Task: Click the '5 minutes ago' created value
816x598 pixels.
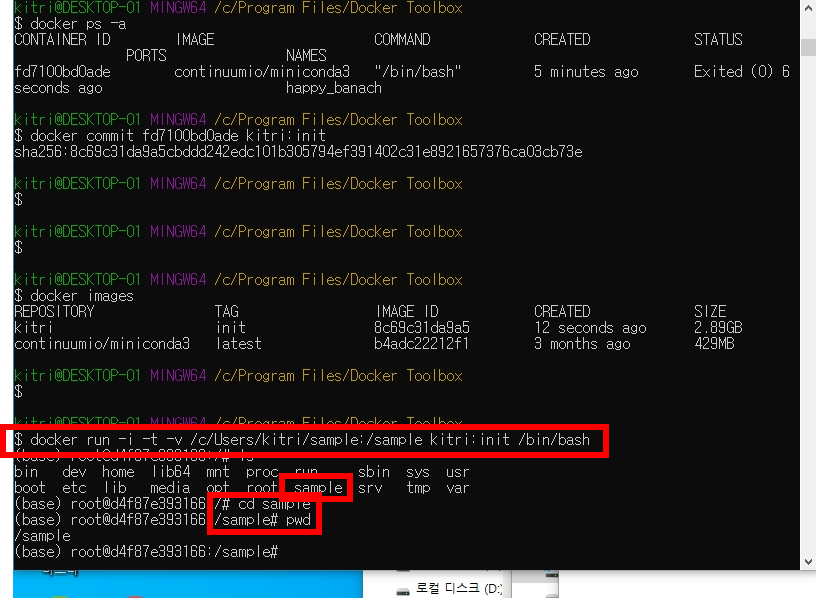Action: click(x=586, y=72)
